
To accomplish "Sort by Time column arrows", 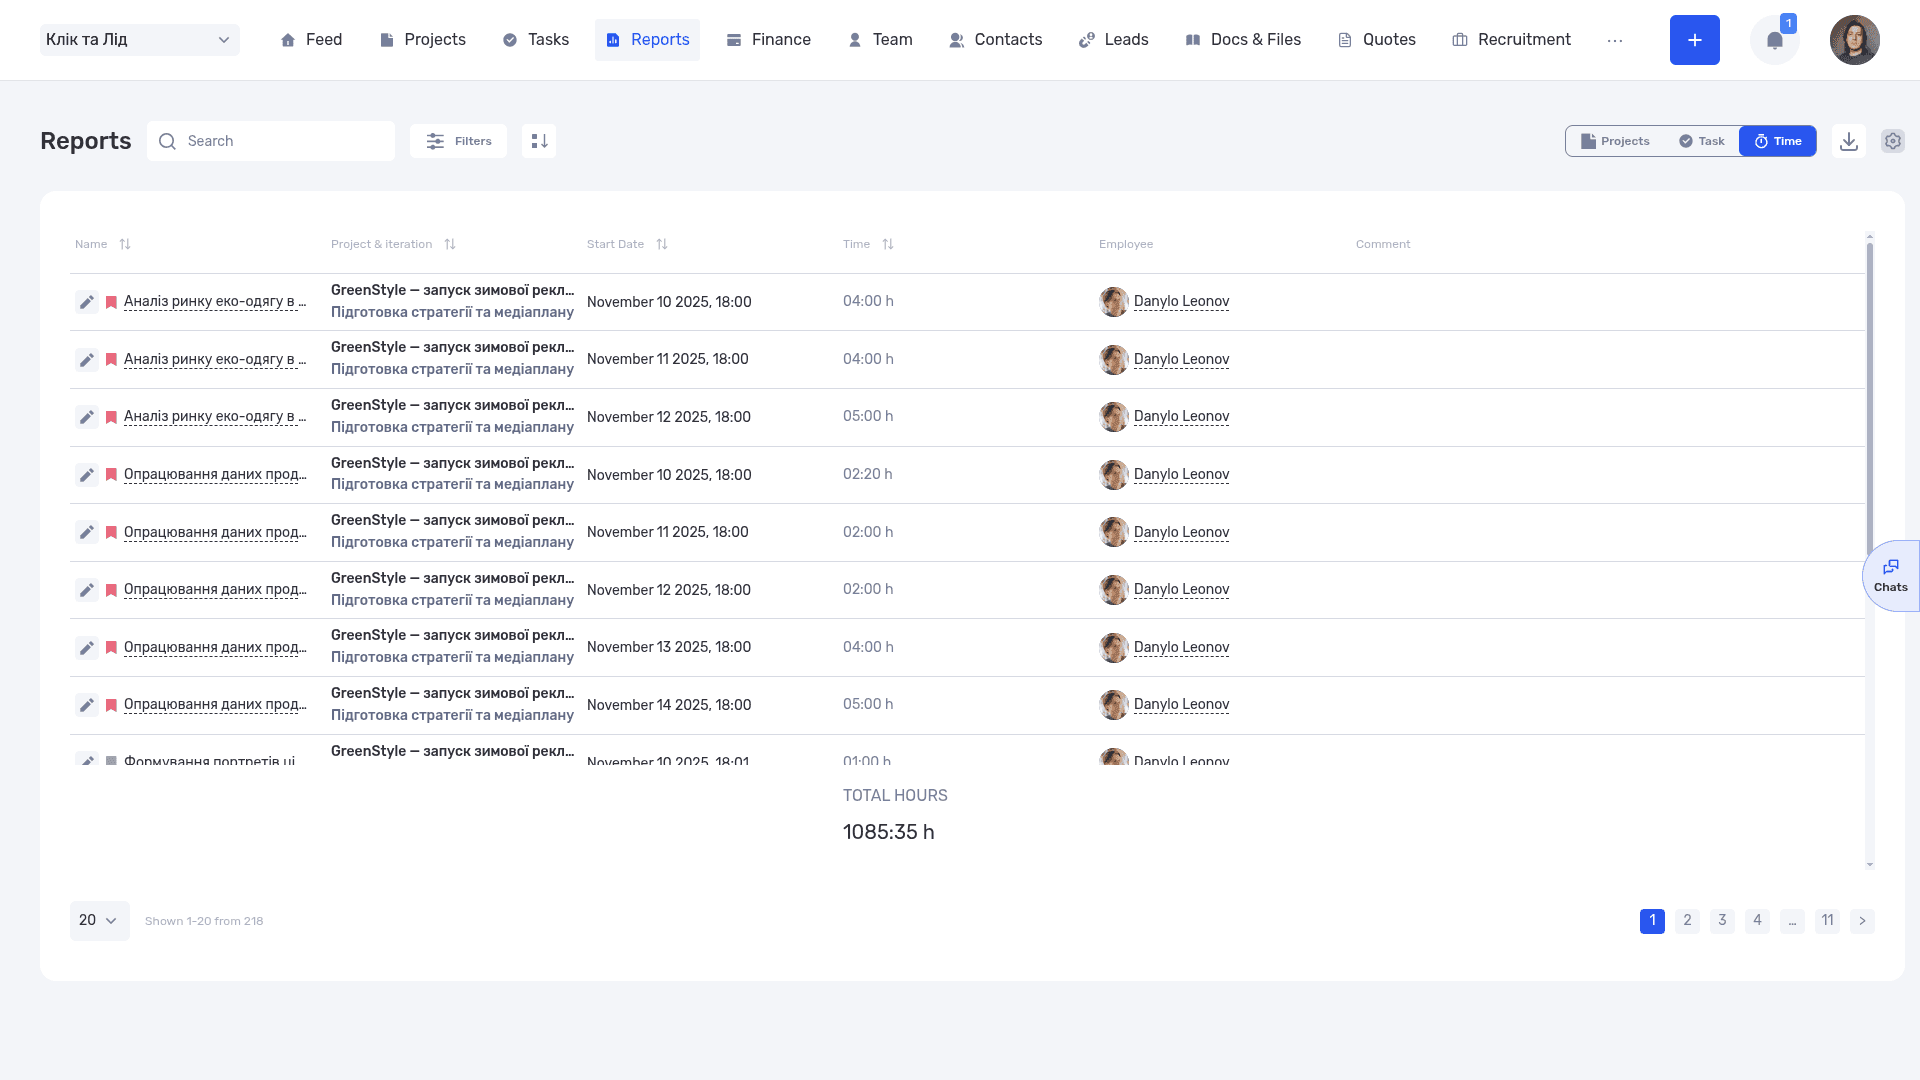I will tap(888, 244).
